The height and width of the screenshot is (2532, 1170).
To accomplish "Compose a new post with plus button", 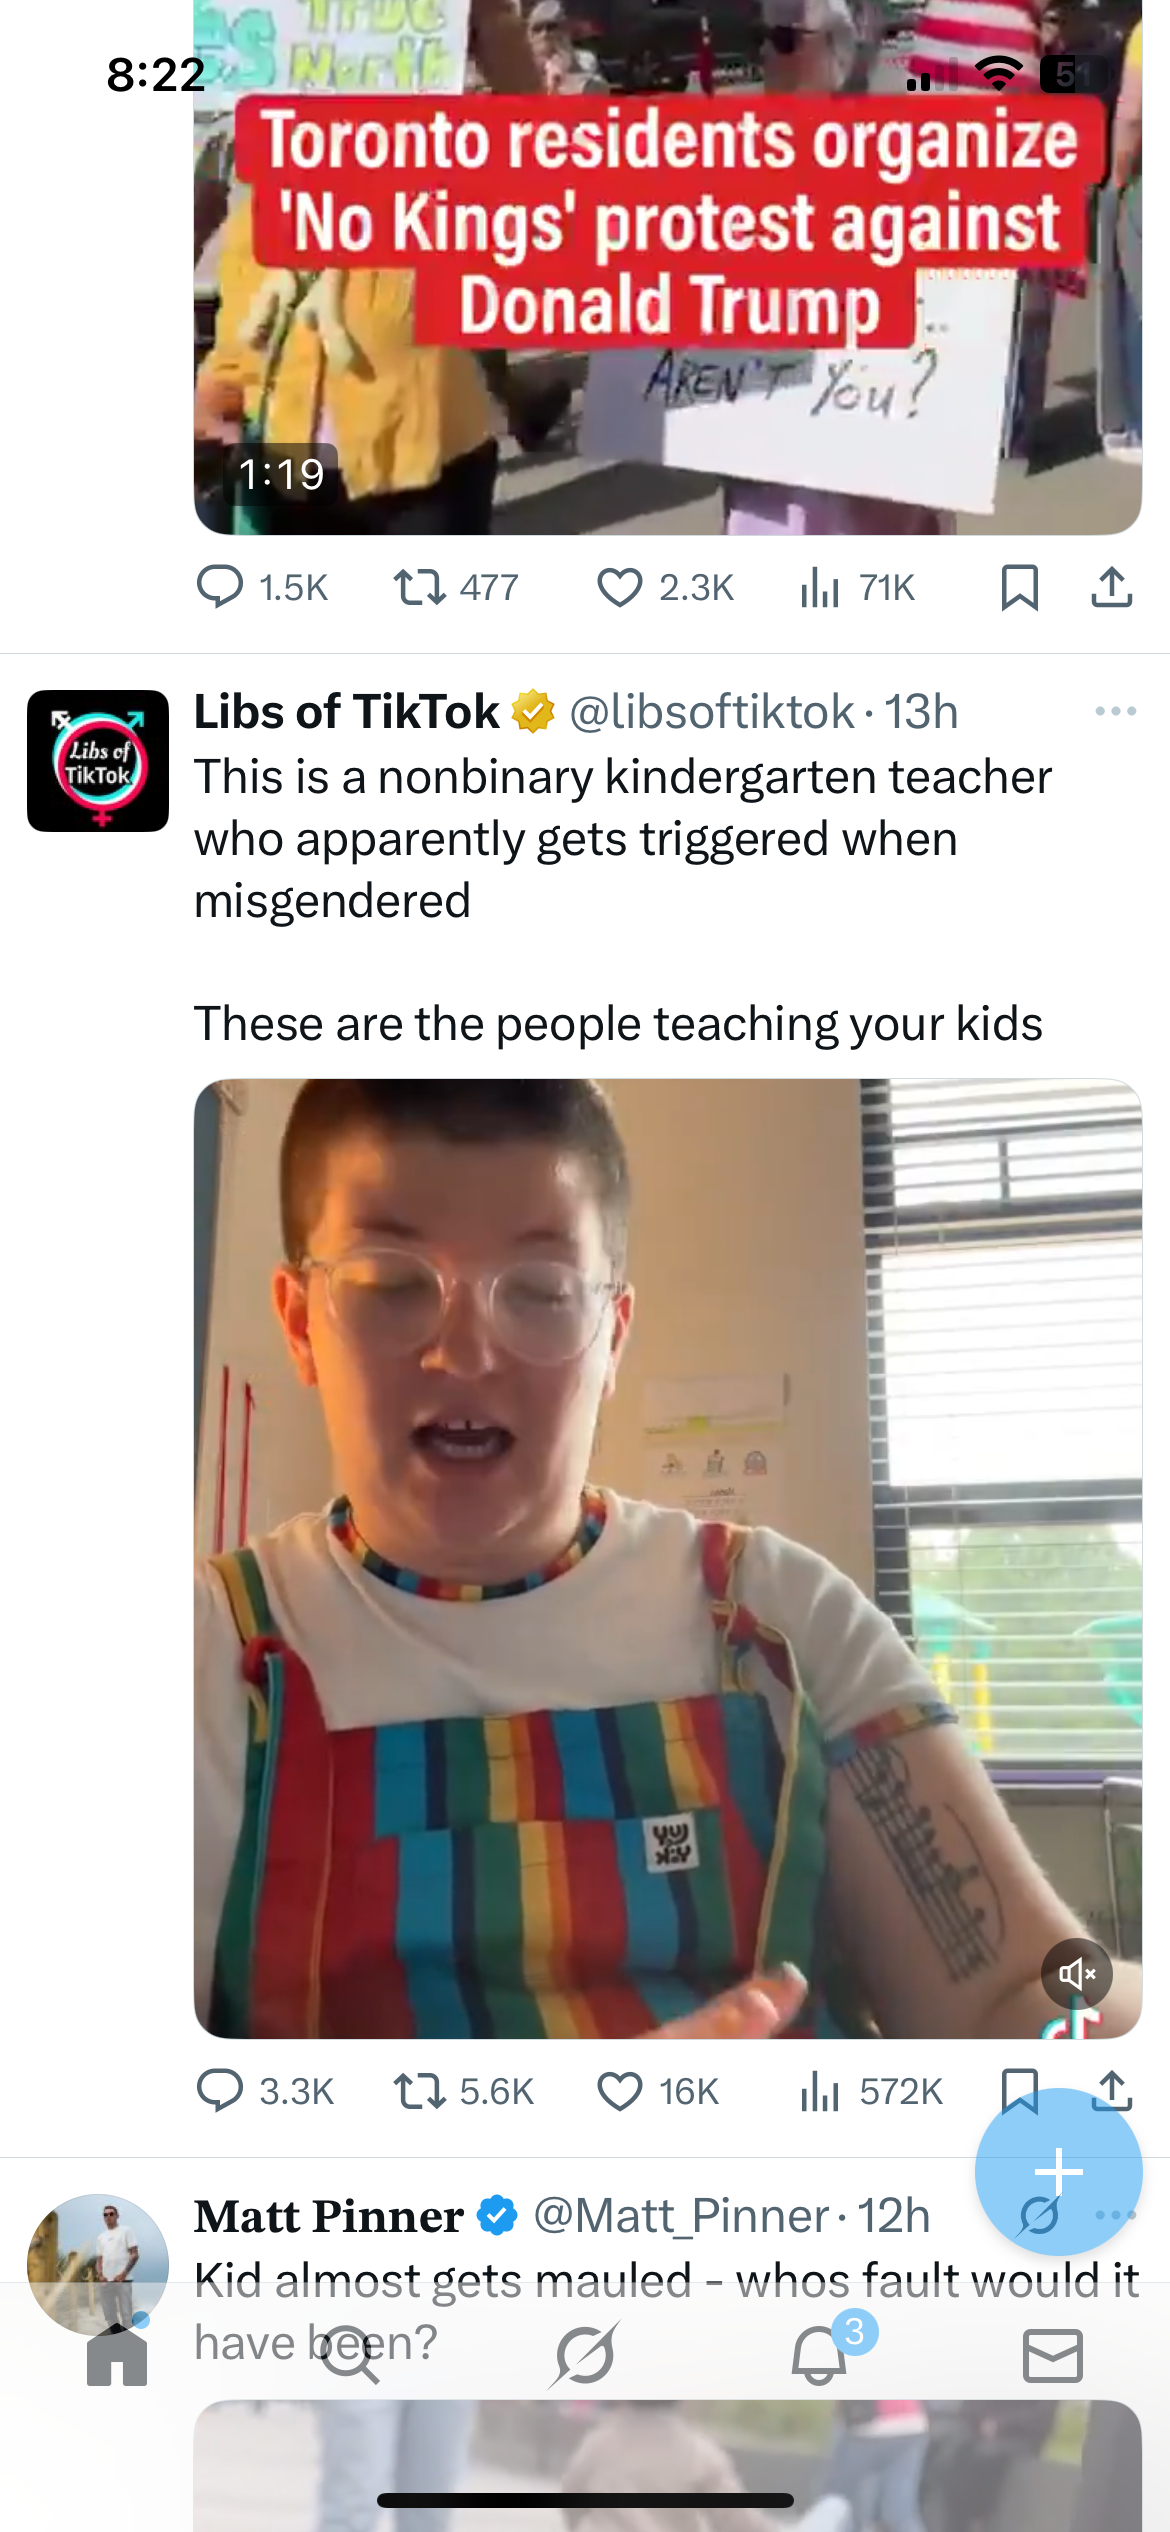I will tap(1058, 2172).
